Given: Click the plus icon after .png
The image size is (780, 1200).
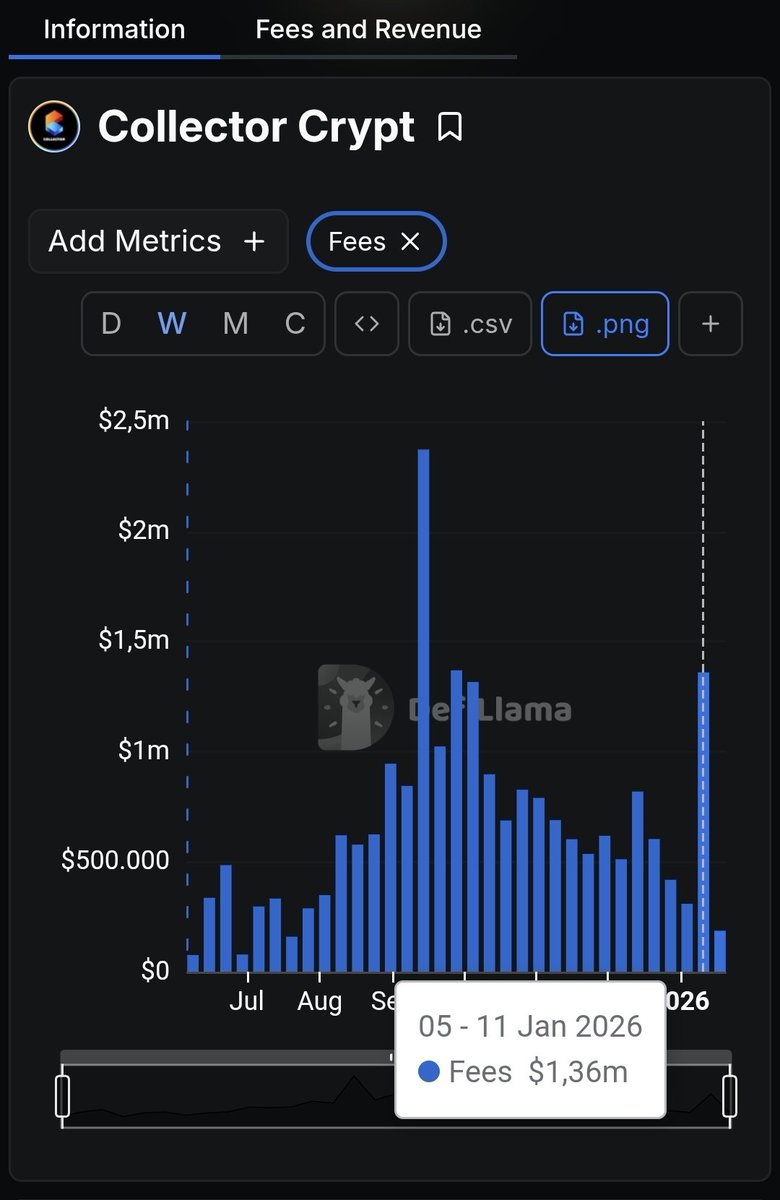Looking at the screenshot, I should pos(710,324).
